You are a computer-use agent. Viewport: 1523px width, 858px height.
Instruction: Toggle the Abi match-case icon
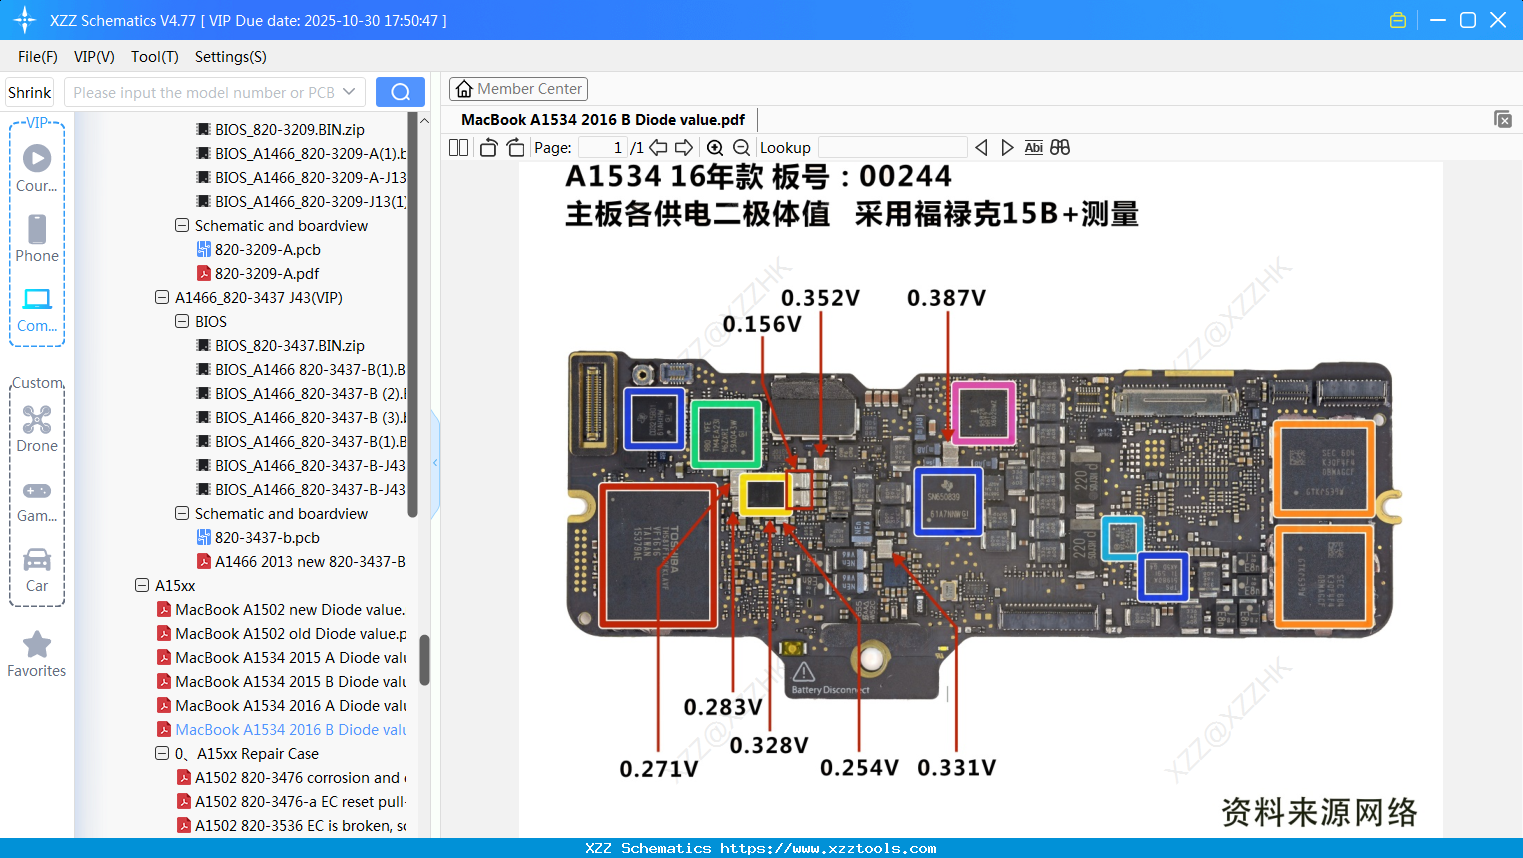click(1034, 147)
